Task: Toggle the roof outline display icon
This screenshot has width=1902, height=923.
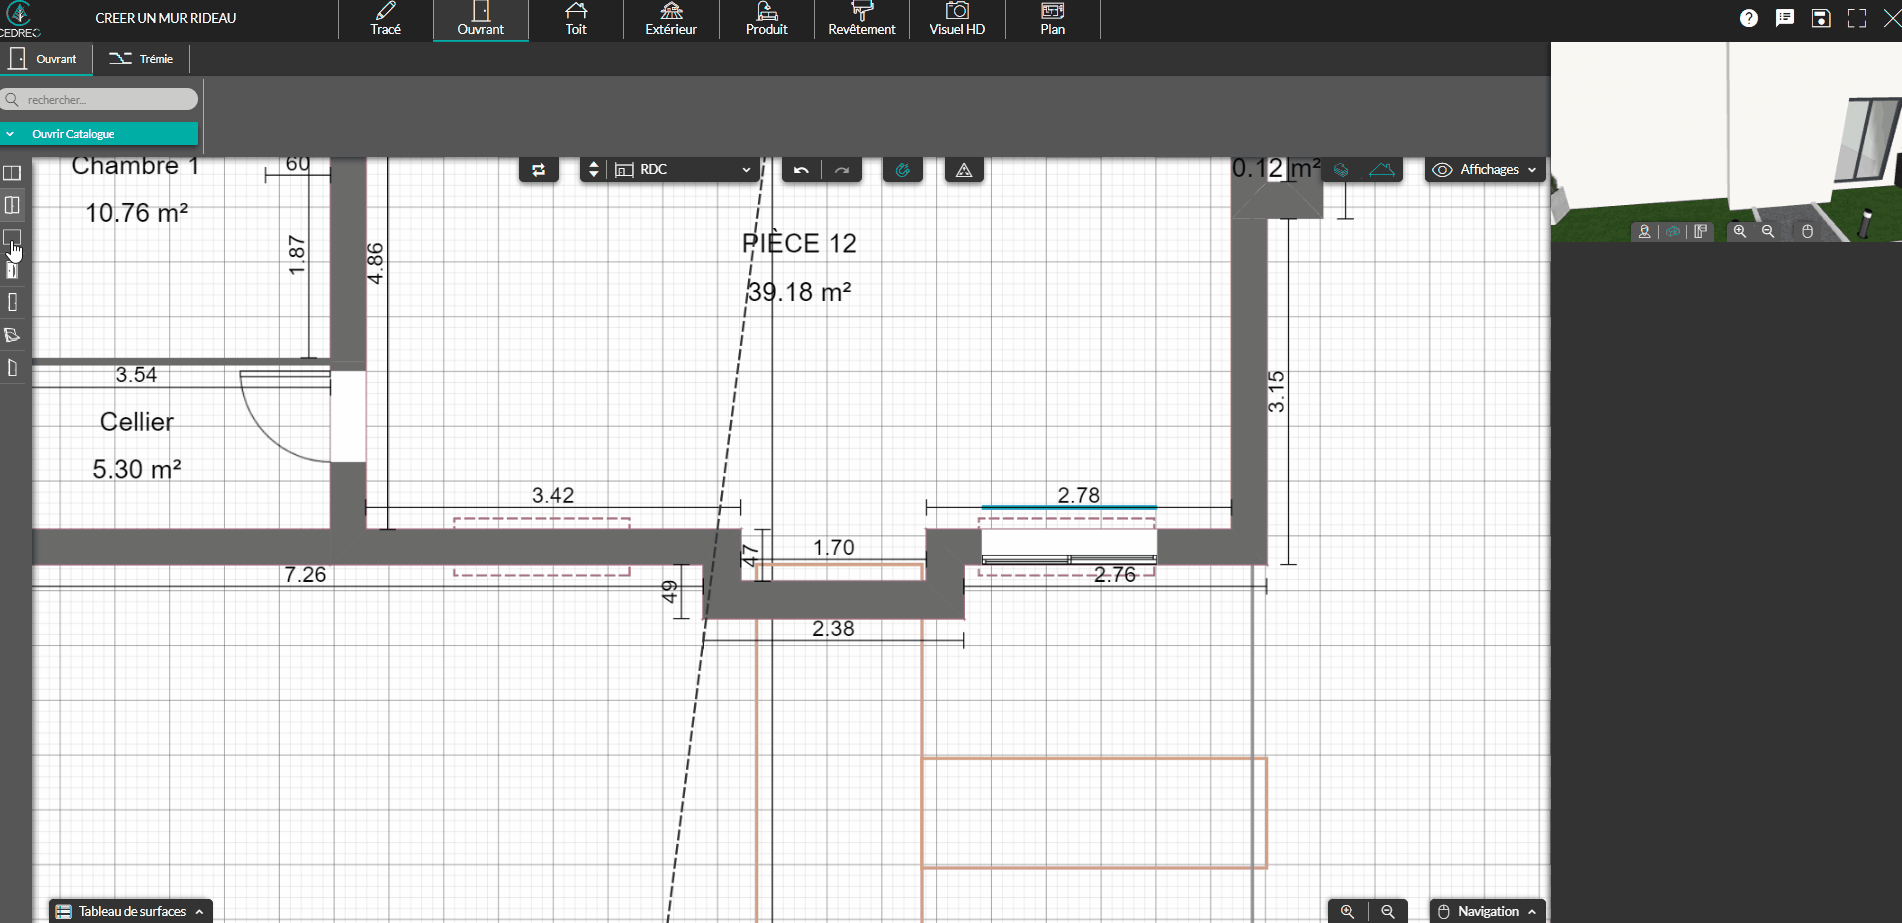Action: tap(1381, 170)
